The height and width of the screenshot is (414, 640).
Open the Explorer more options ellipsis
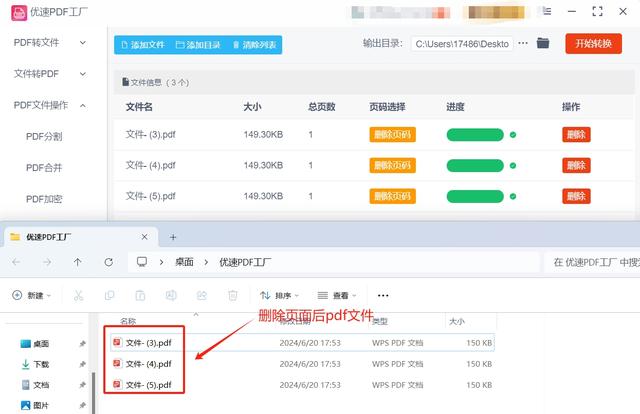coord(383,296)
